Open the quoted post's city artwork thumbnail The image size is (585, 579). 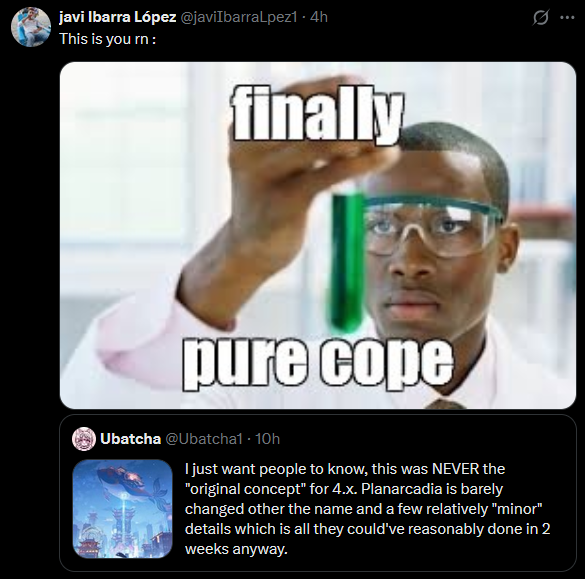tap(122, 508)
